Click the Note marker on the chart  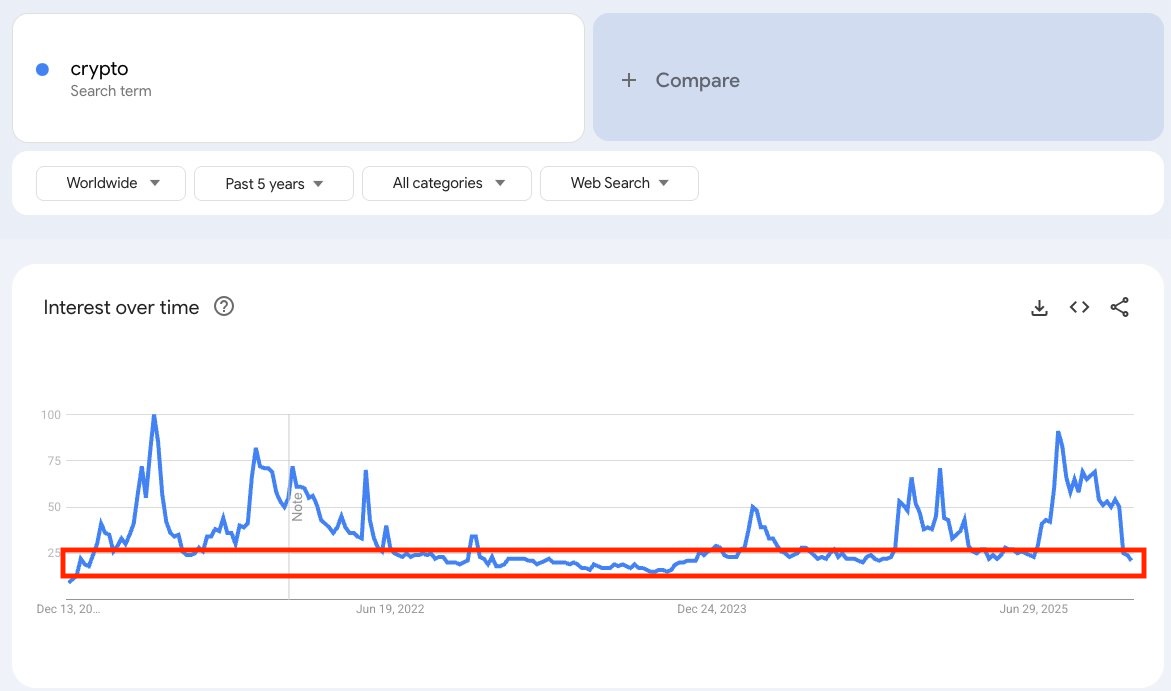(297, 506)
